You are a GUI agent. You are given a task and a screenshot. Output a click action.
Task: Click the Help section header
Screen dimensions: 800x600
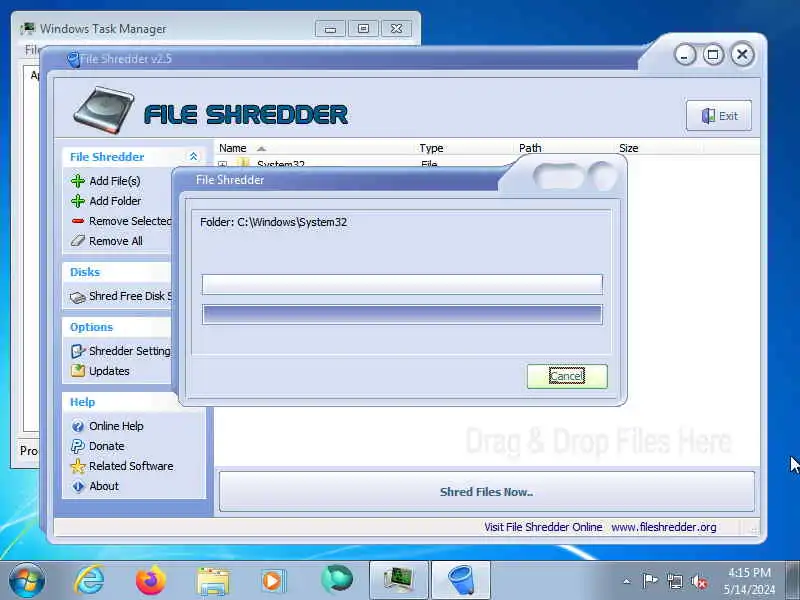[83, 402]
